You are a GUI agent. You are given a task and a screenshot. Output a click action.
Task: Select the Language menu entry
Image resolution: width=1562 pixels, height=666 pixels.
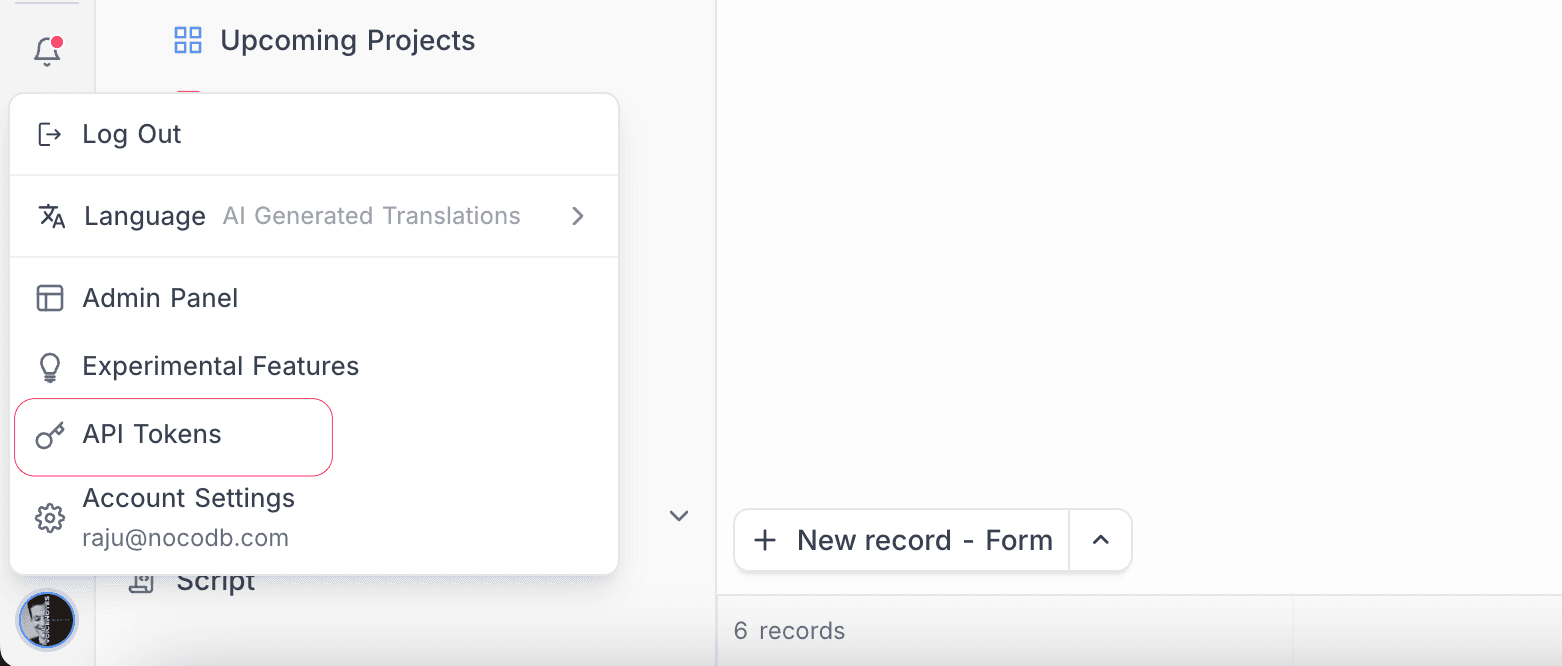(145, 216)
